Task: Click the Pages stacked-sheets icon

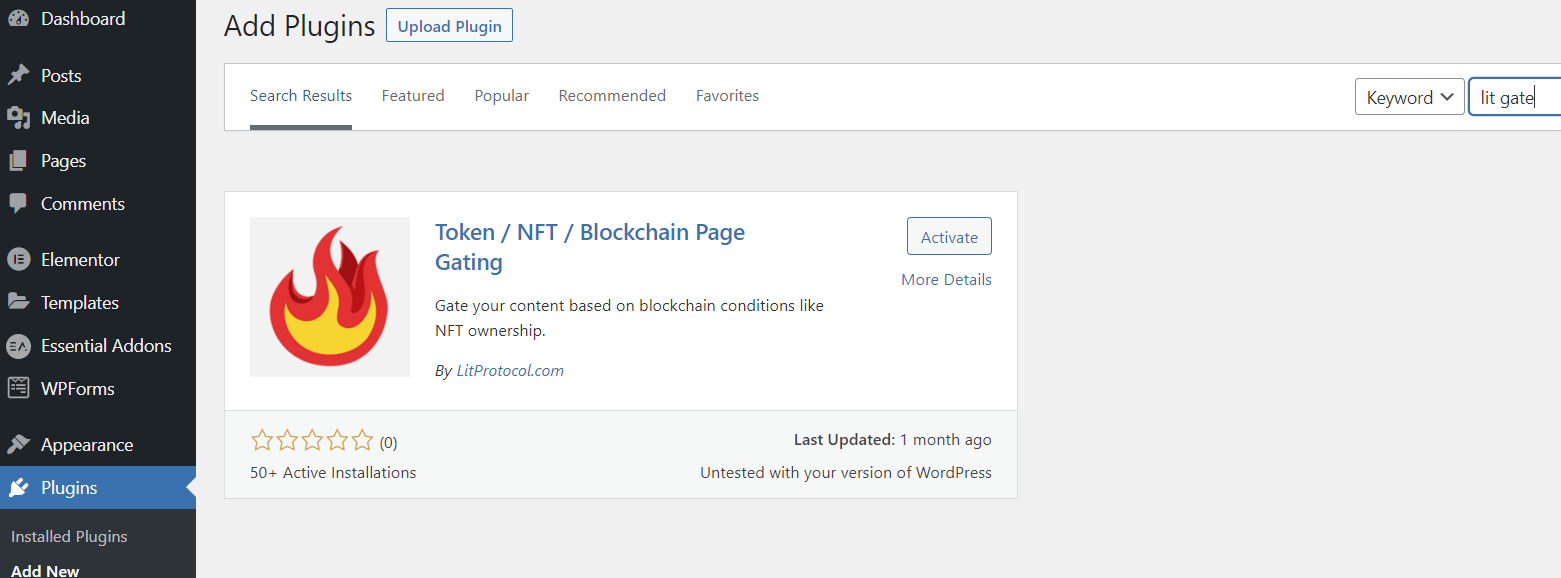Action: [19, 161]
